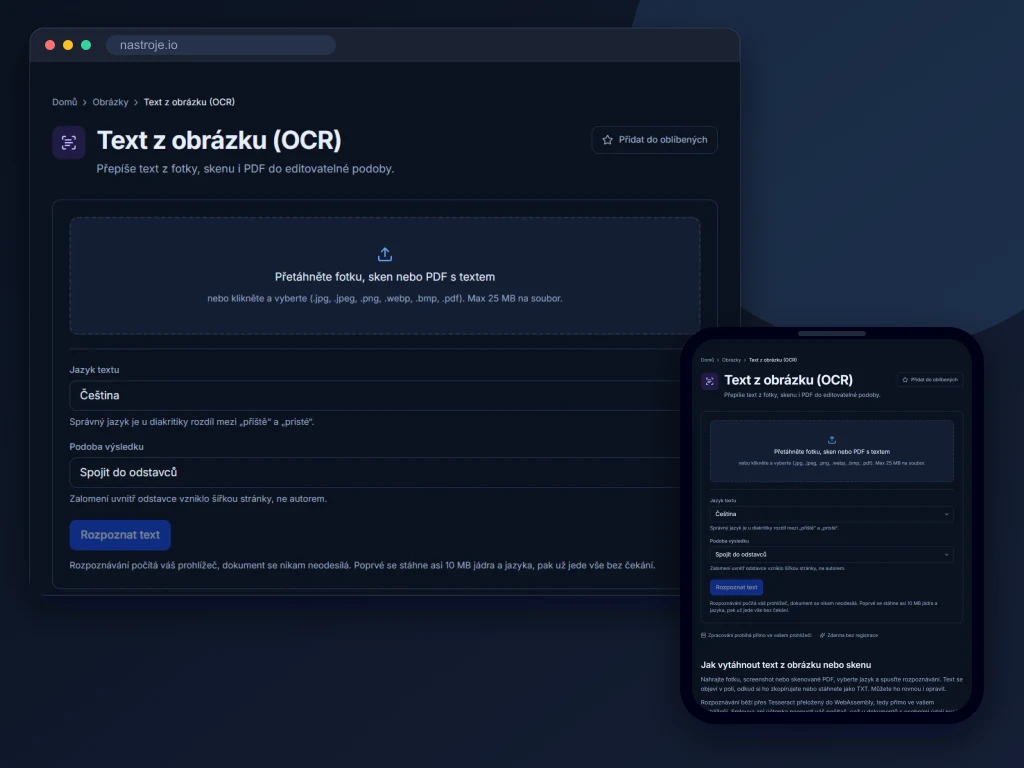The width and height of the screenshot is (1024, 768).
Task: Click the upload arrow icon in desktop drop zone
Action: pos(385,254)
